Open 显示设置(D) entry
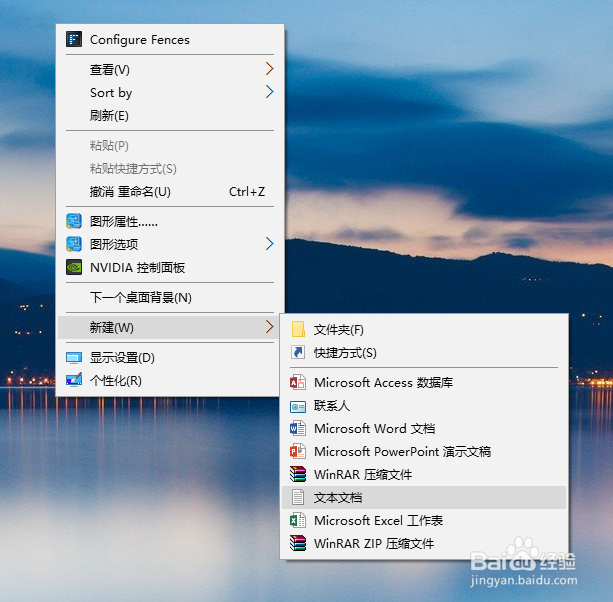 (170, 358)
